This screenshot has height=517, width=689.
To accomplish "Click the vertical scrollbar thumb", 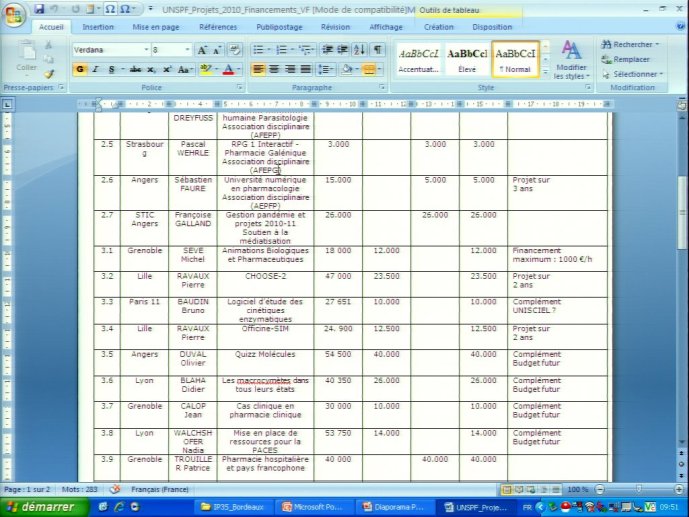I will click(x=682, y=211).
